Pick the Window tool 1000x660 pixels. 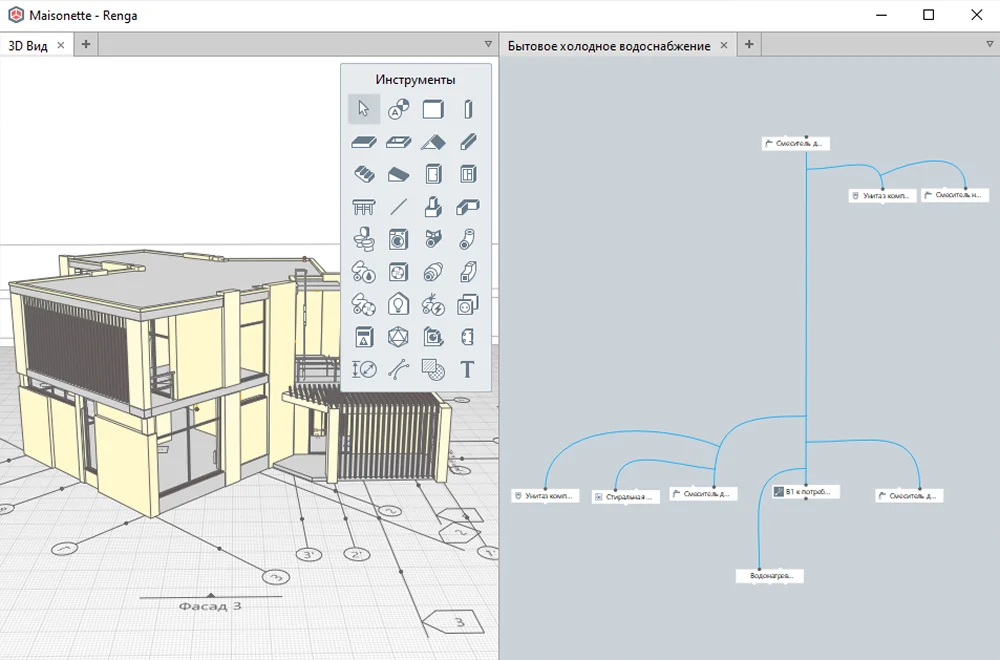467,174
